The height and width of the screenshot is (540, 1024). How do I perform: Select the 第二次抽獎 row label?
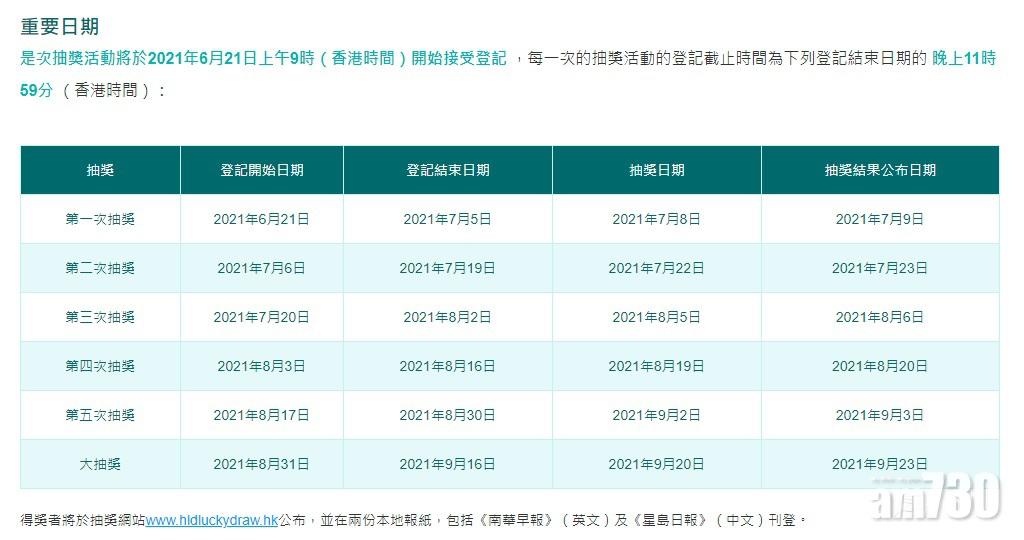(x=100, y=268)
